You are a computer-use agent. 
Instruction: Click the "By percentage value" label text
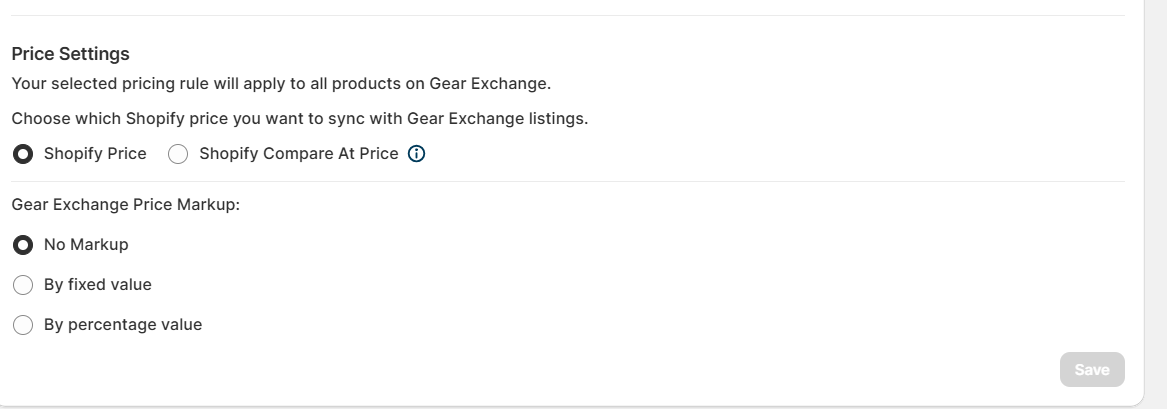coord(123,325)
